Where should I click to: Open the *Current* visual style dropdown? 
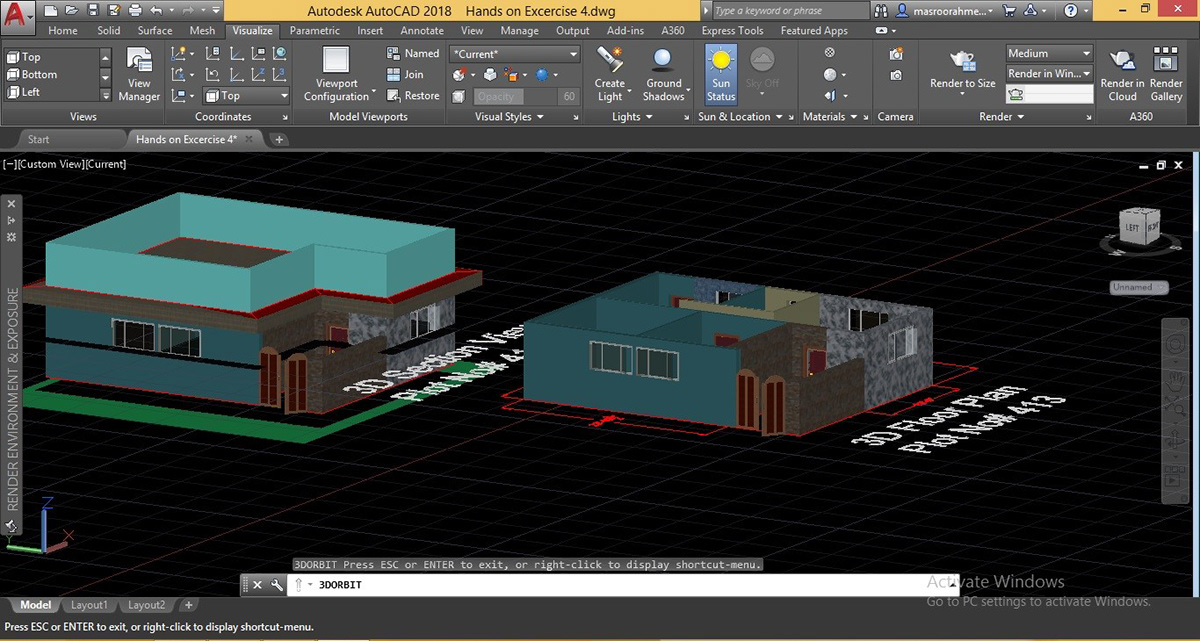tap(572, 53)
